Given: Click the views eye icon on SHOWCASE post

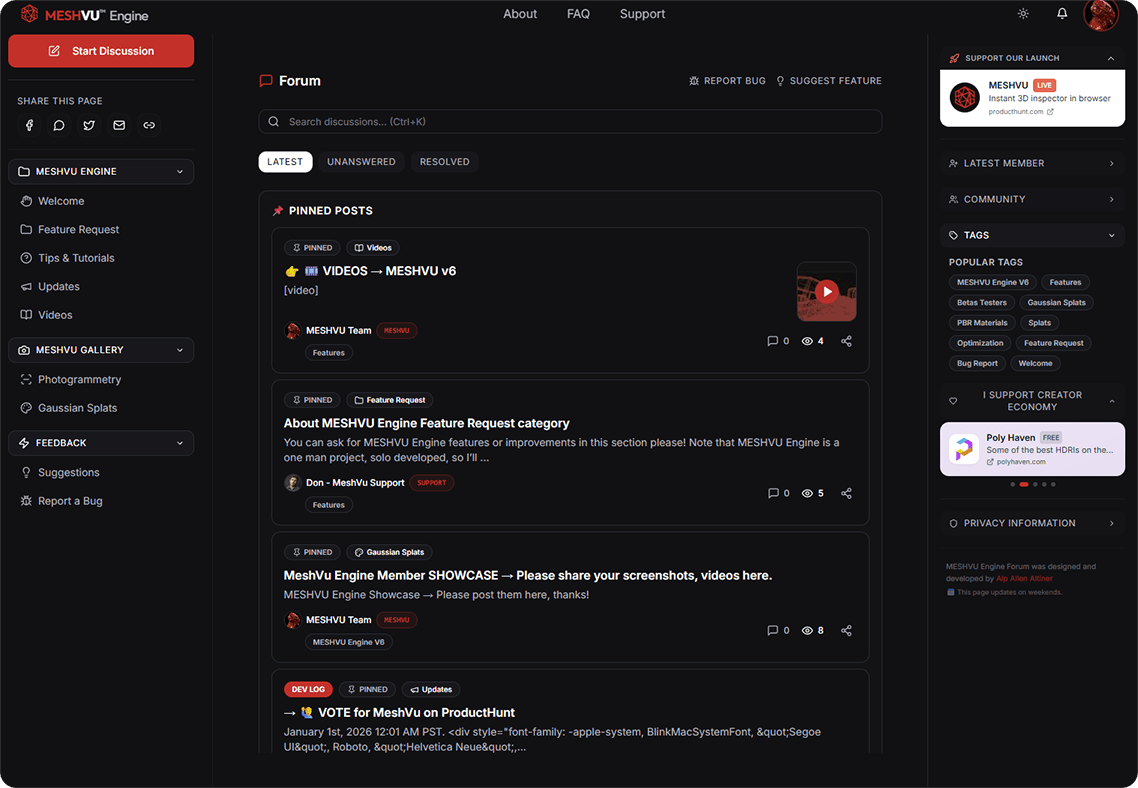Looking at the screenshot, I should pyautogui.click(x=807, y=631).
